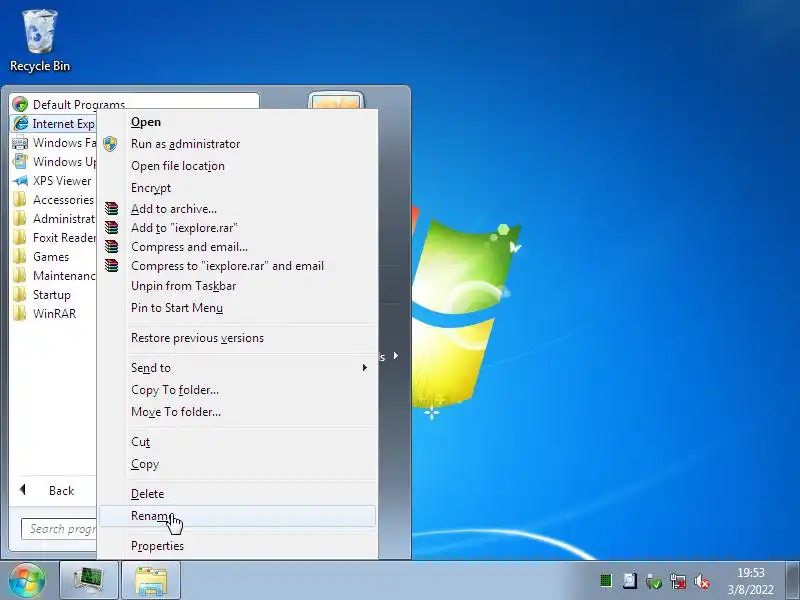Expand the Start menu right-pane submenu arrow
The image size is (800, 600).
point(396,356)
